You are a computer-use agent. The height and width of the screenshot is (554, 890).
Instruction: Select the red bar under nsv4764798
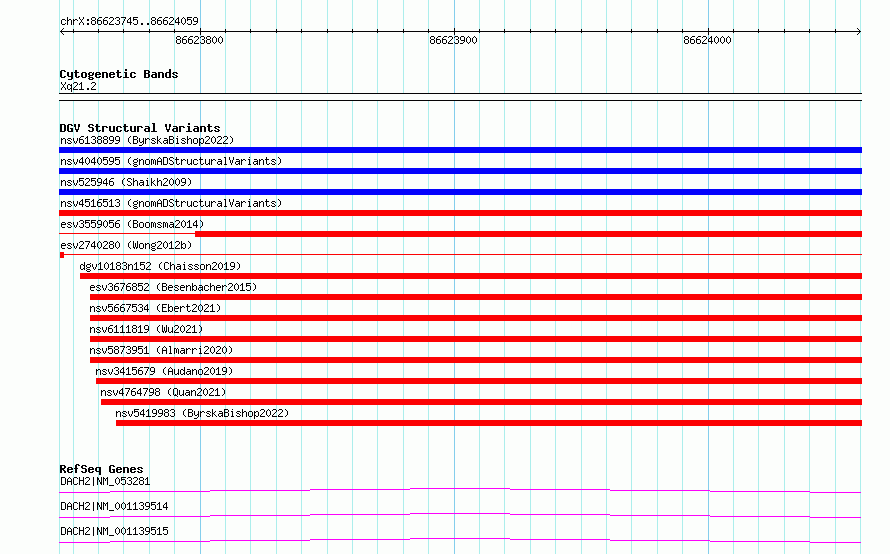(481, 402)
